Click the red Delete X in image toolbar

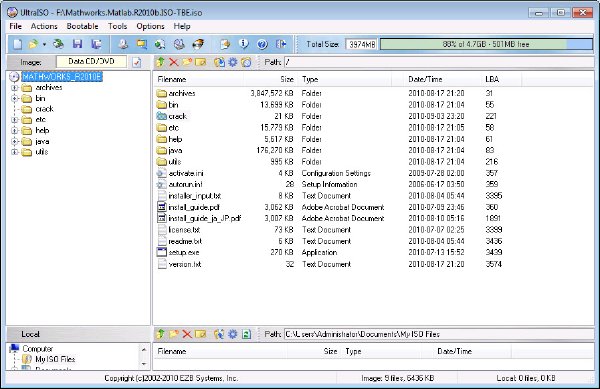tap(174, 62)
